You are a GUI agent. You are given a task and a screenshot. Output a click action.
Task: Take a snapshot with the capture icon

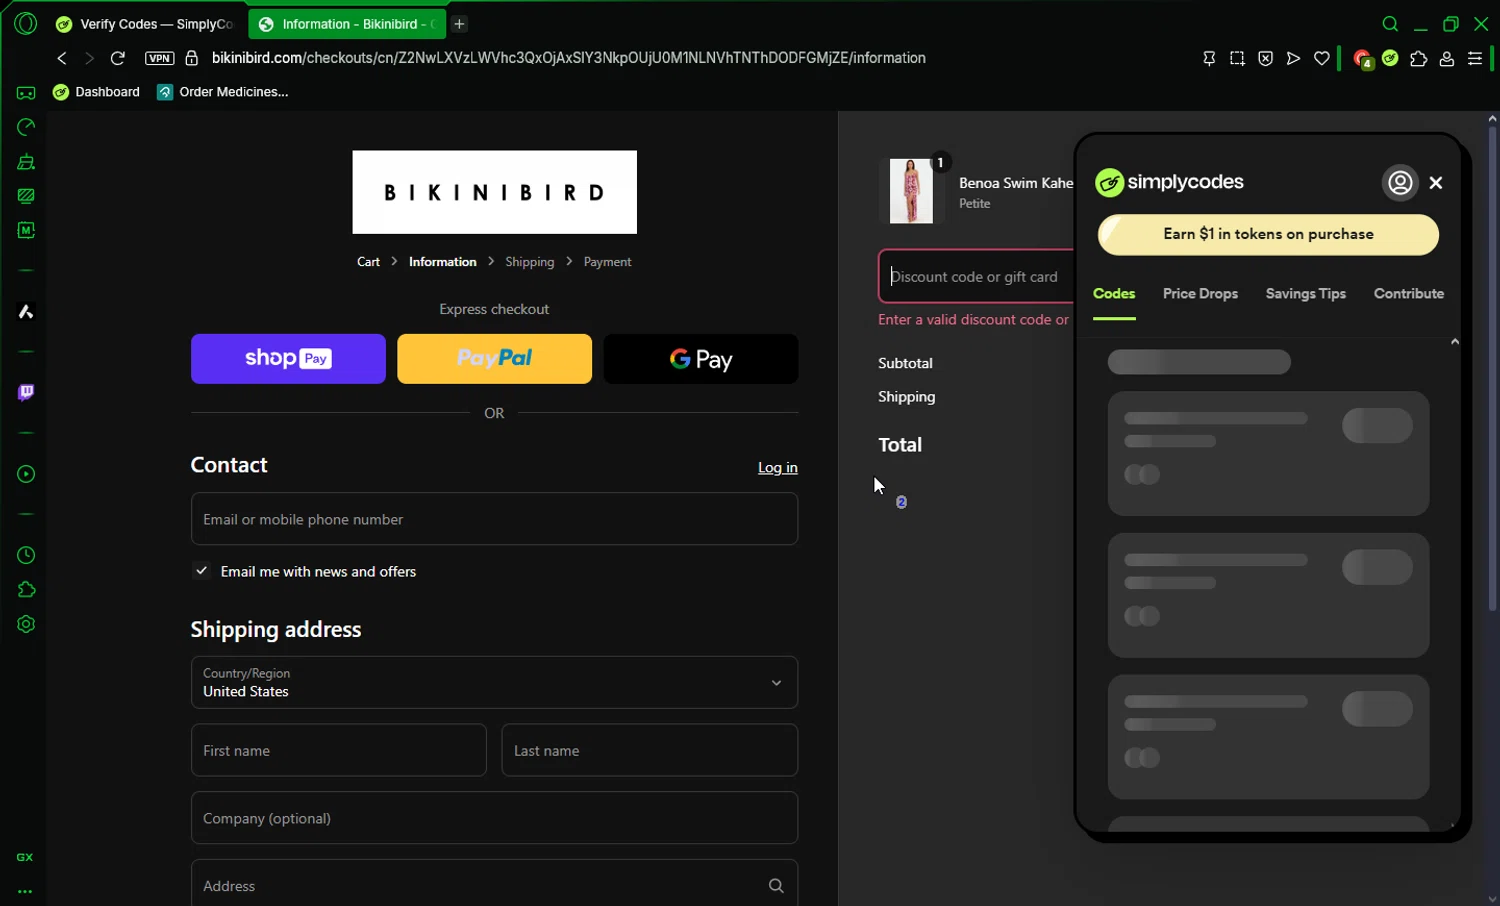pyautogui.click(x=1237, y=59)
